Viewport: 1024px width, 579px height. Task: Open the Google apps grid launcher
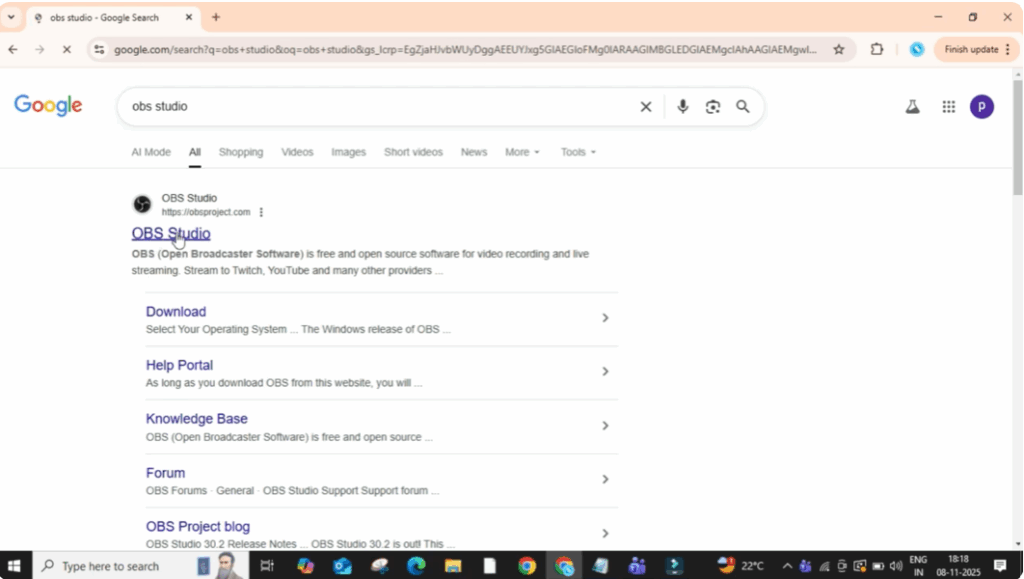pyautogui.click(x=947, y=106)
